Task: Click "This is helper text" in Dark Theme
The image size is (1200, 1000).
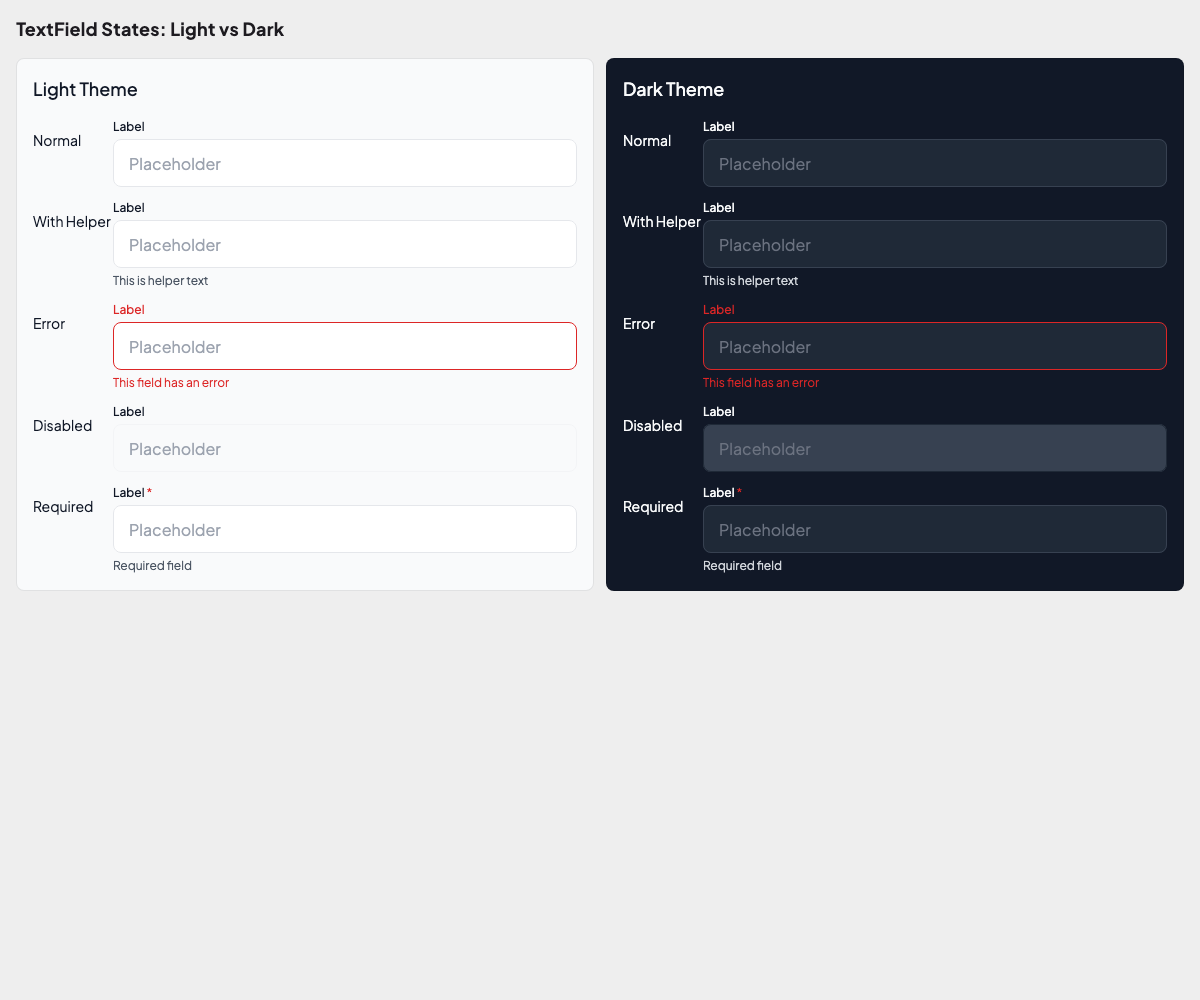Action: (750, 281)
